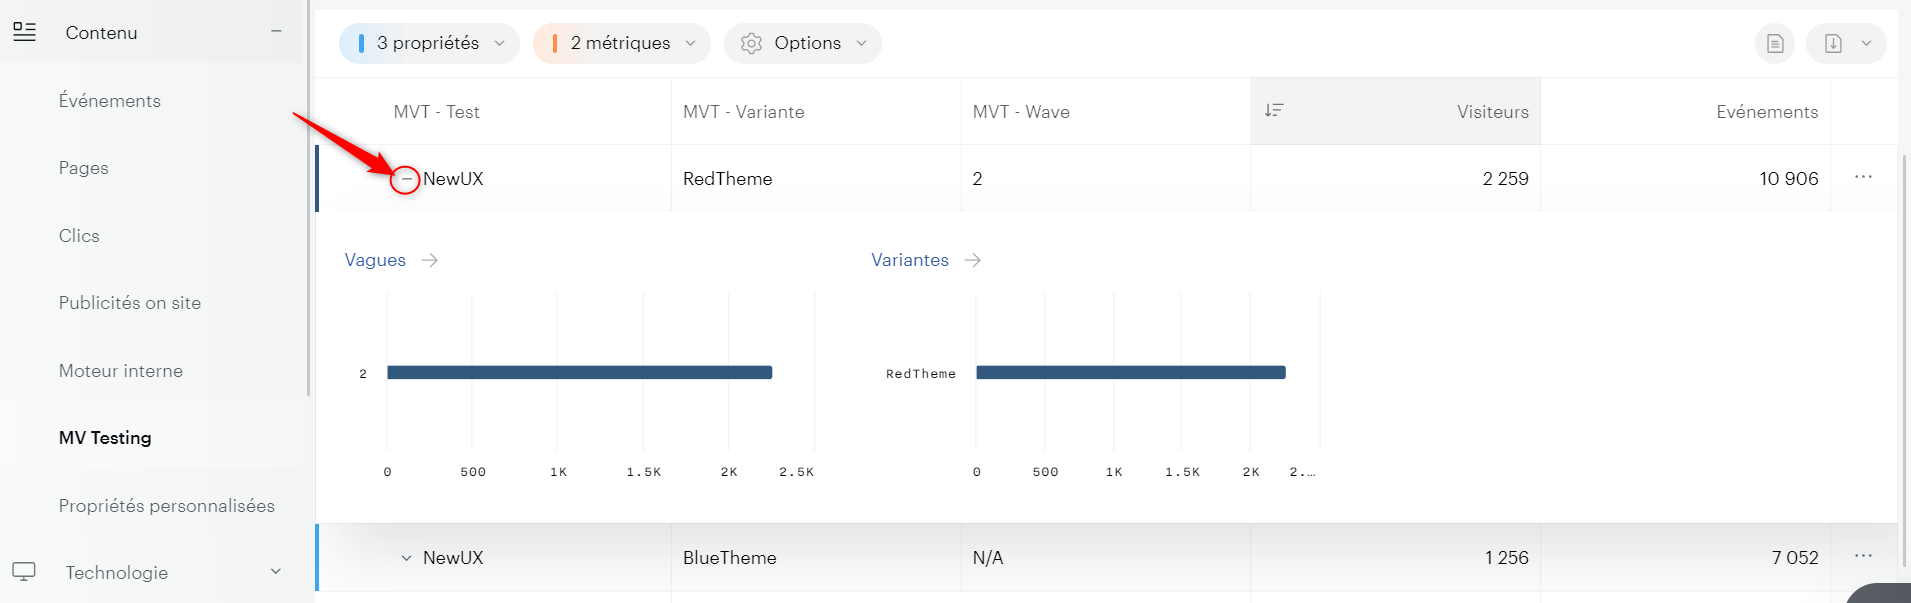1911x603 pixels.
Task: Select Événements in the sidebar
Action: tap(110, 101)
